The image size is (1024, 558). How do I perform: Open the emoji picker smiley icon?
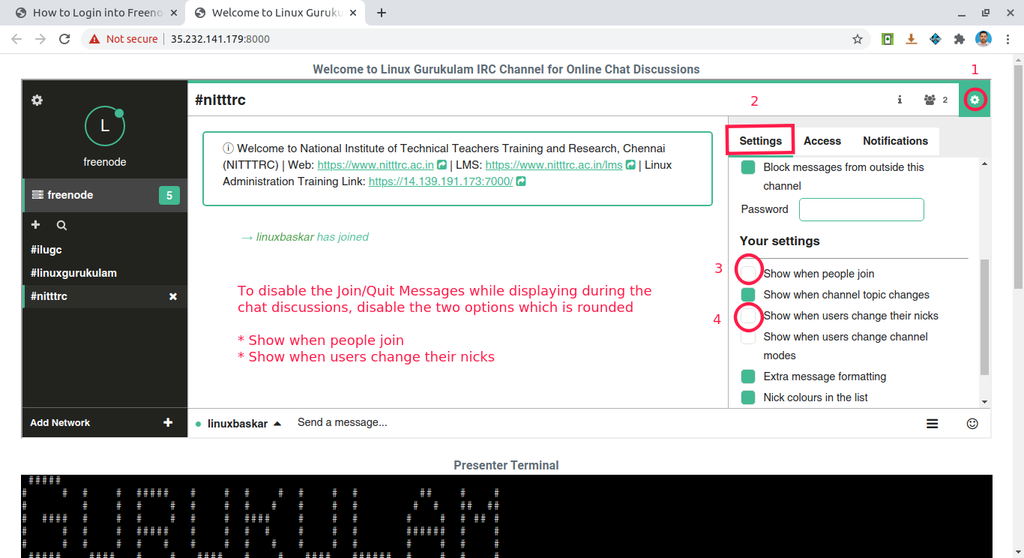pos(972,423)
